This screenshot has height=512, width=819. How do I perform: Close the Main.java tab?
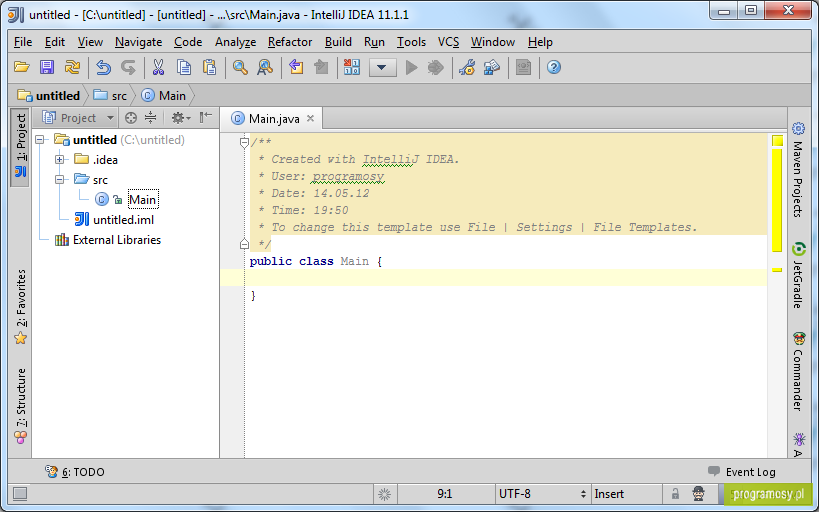coord(310,118)
